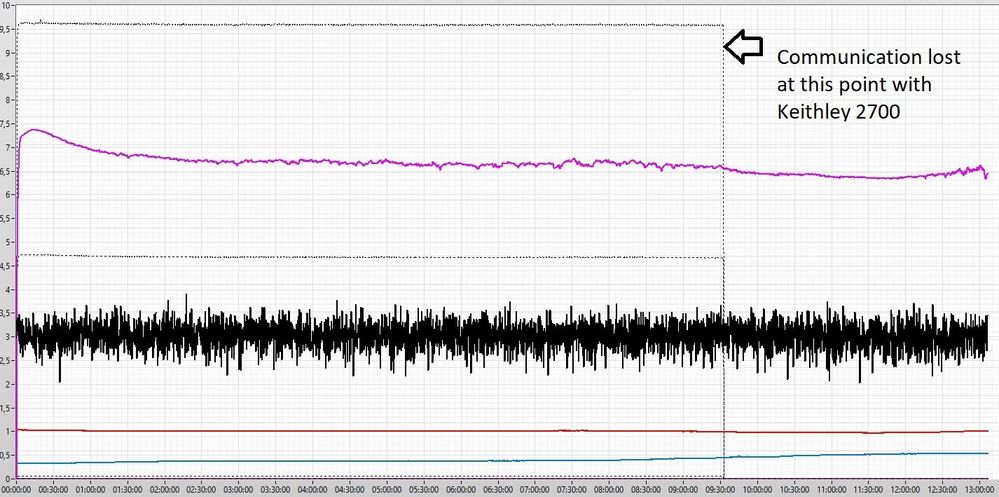Select the 03:00:00 x-axis tick label

238,491
